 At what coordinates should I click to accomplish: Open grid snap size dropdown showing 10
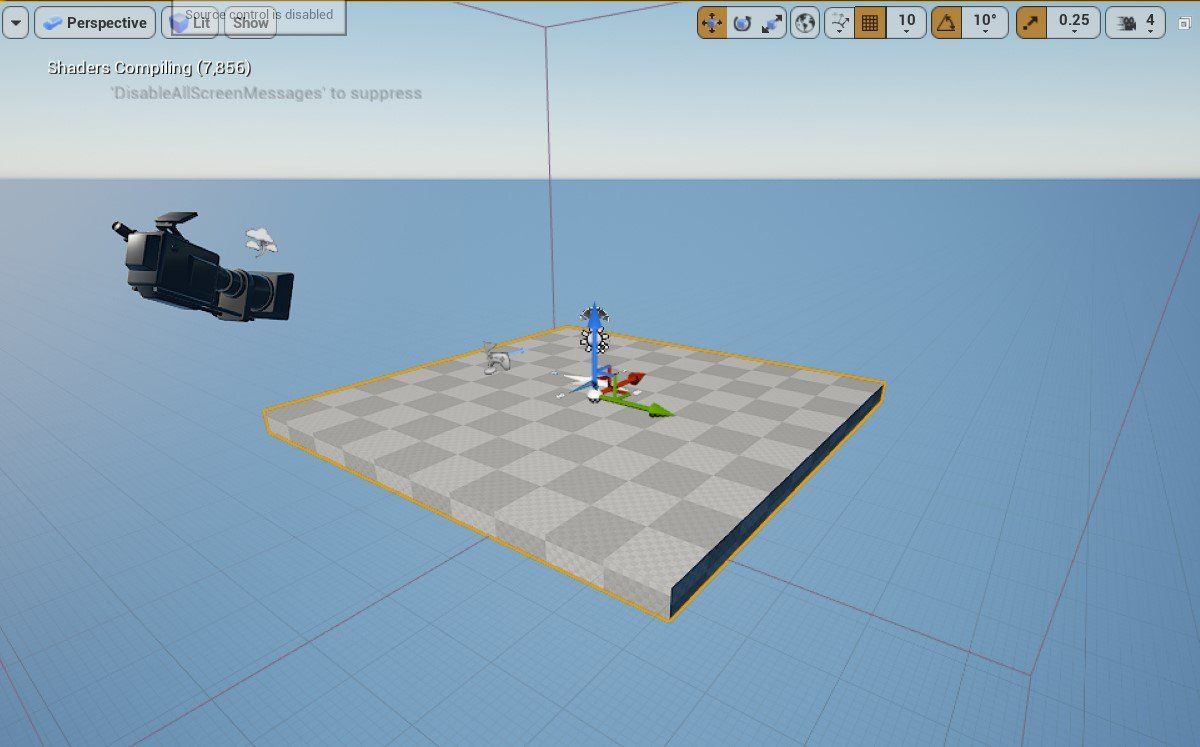click(x=906, y=23)
